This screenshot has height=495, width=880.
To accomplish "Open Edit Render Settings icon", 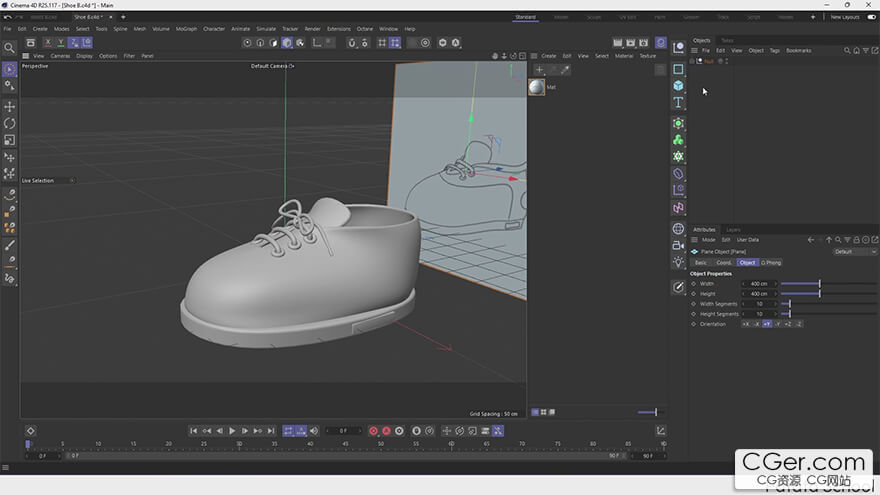I will pos(644,43).
